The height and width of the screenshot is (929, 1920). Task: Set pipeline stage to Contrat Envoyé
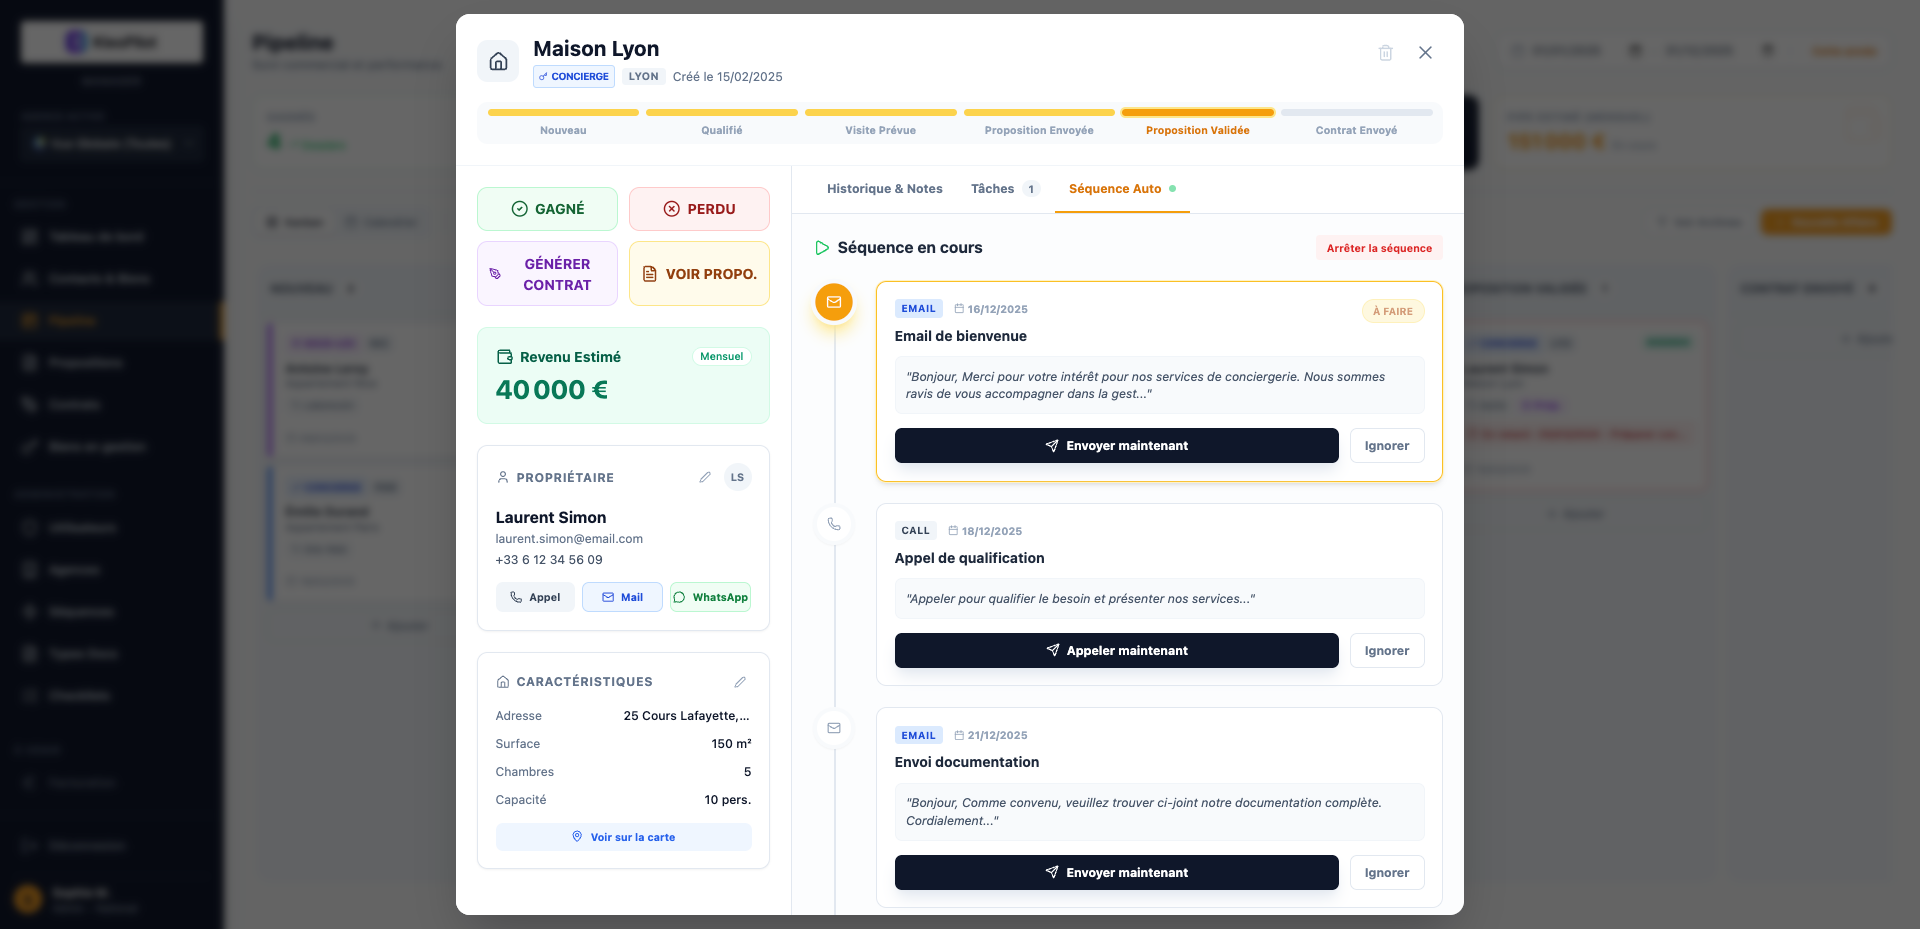(1356, 124)
